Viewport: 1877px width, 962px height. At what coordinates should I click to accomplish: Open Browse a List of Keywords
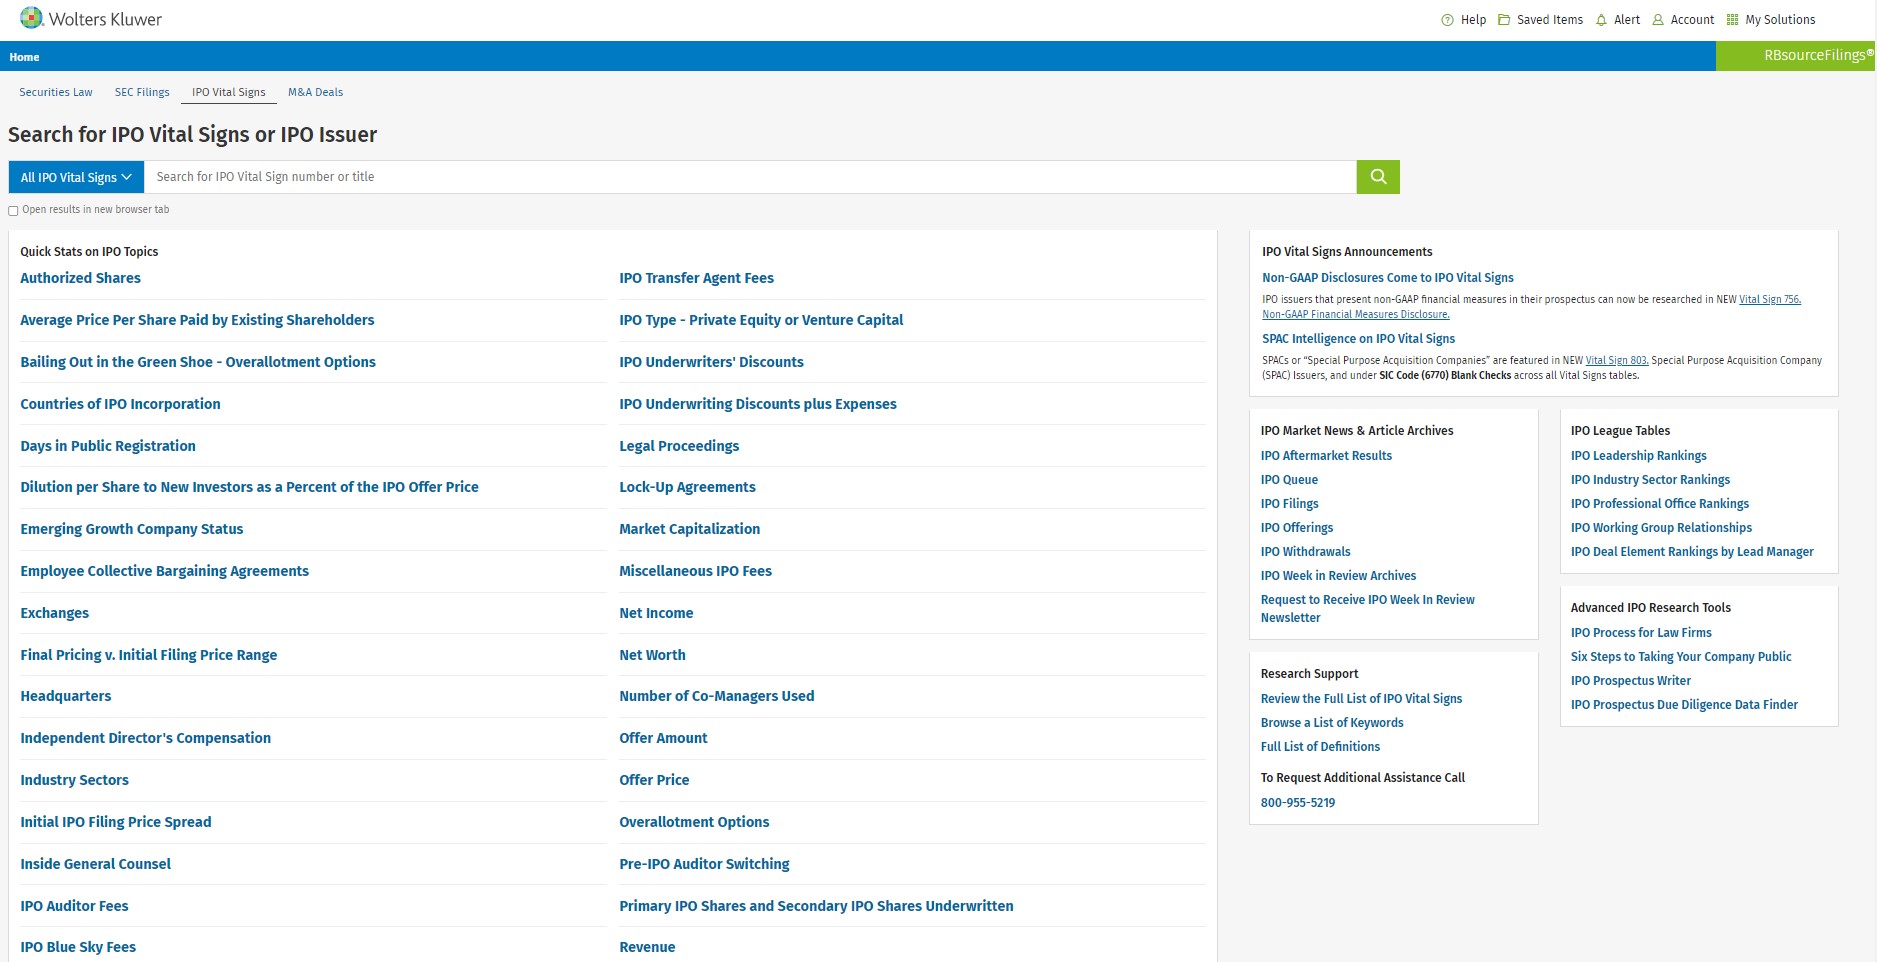pos(1331,723)
